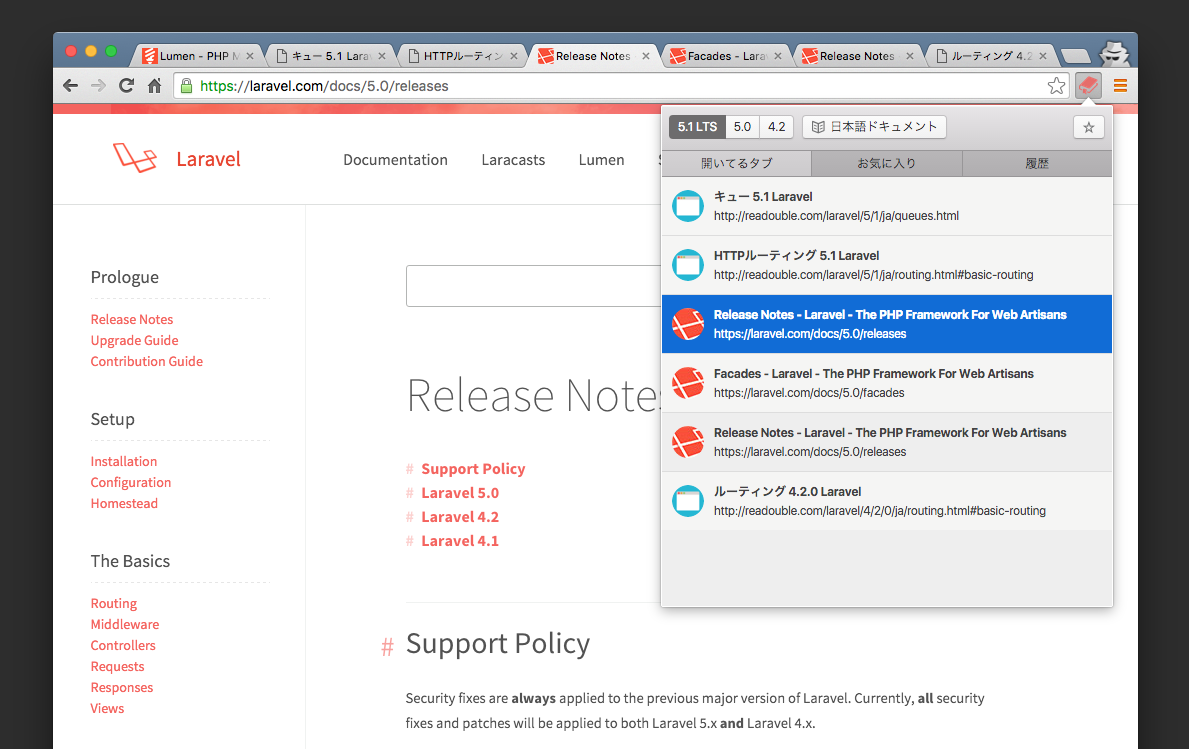Jump to the Laravel 4.2 section link

click(460, 517)
